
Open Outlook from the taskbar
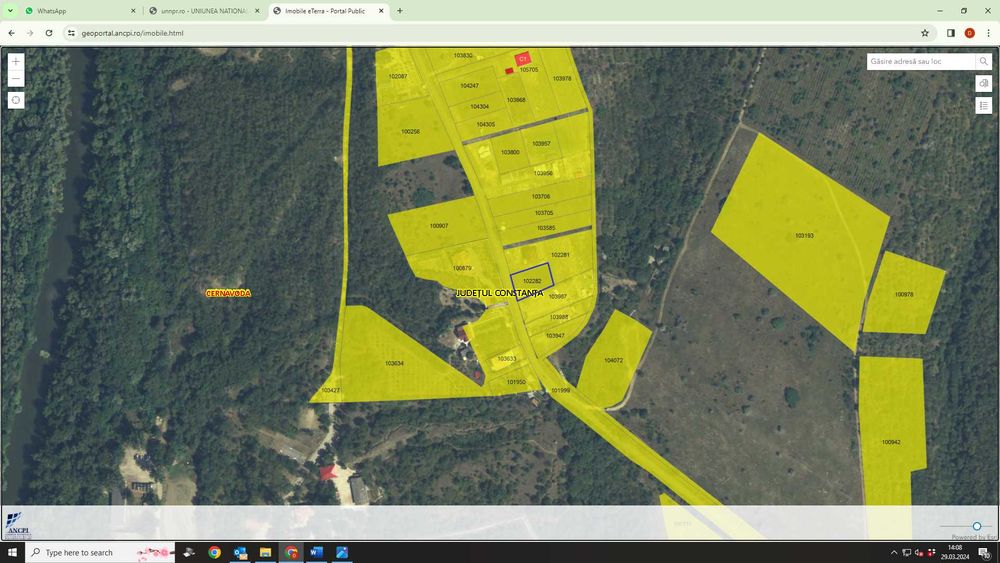(x=240, y=552)
